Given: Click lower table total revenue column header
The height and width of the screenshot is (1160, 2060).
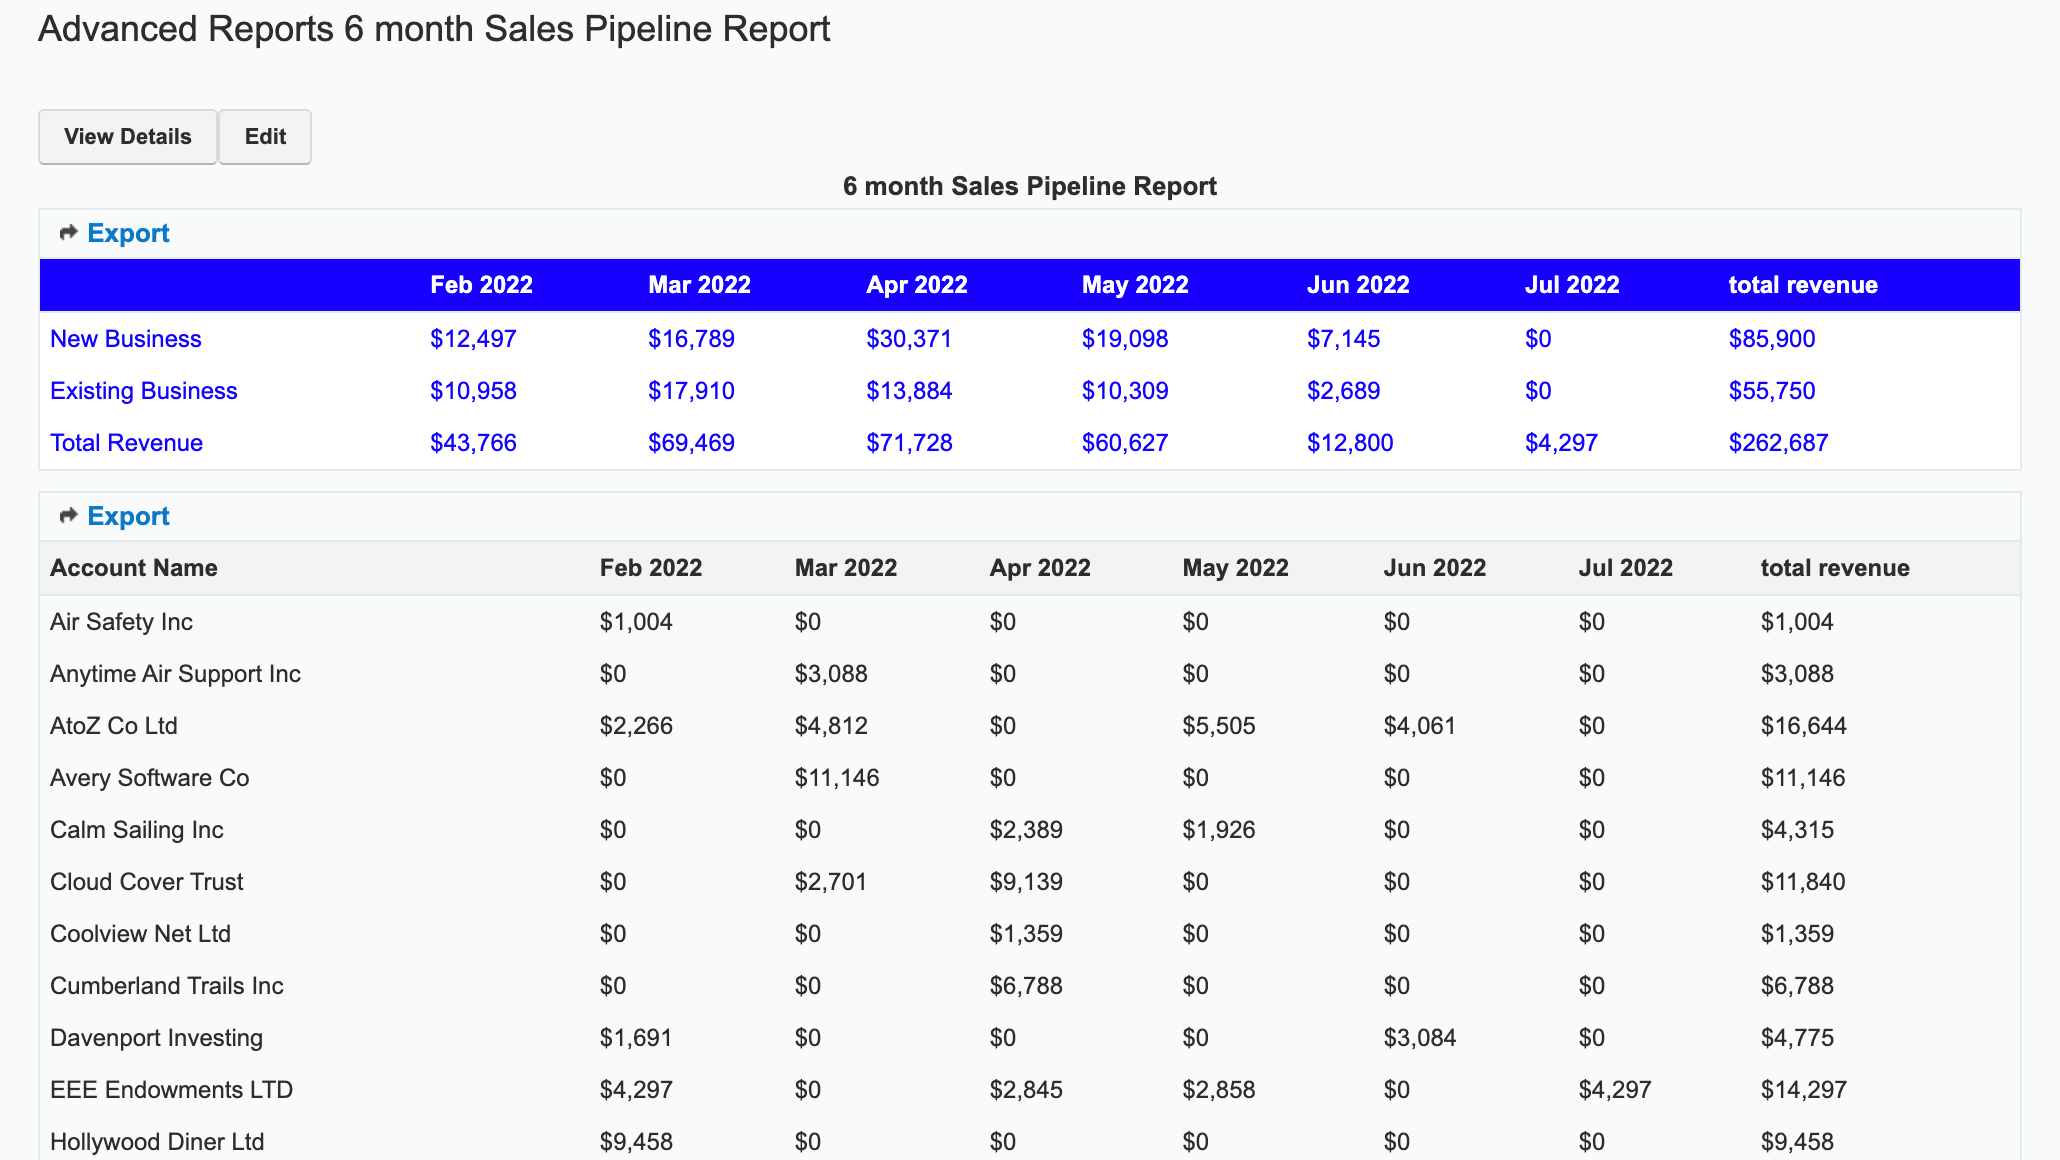Looking at the screenshot, I should click(1834, 568).
